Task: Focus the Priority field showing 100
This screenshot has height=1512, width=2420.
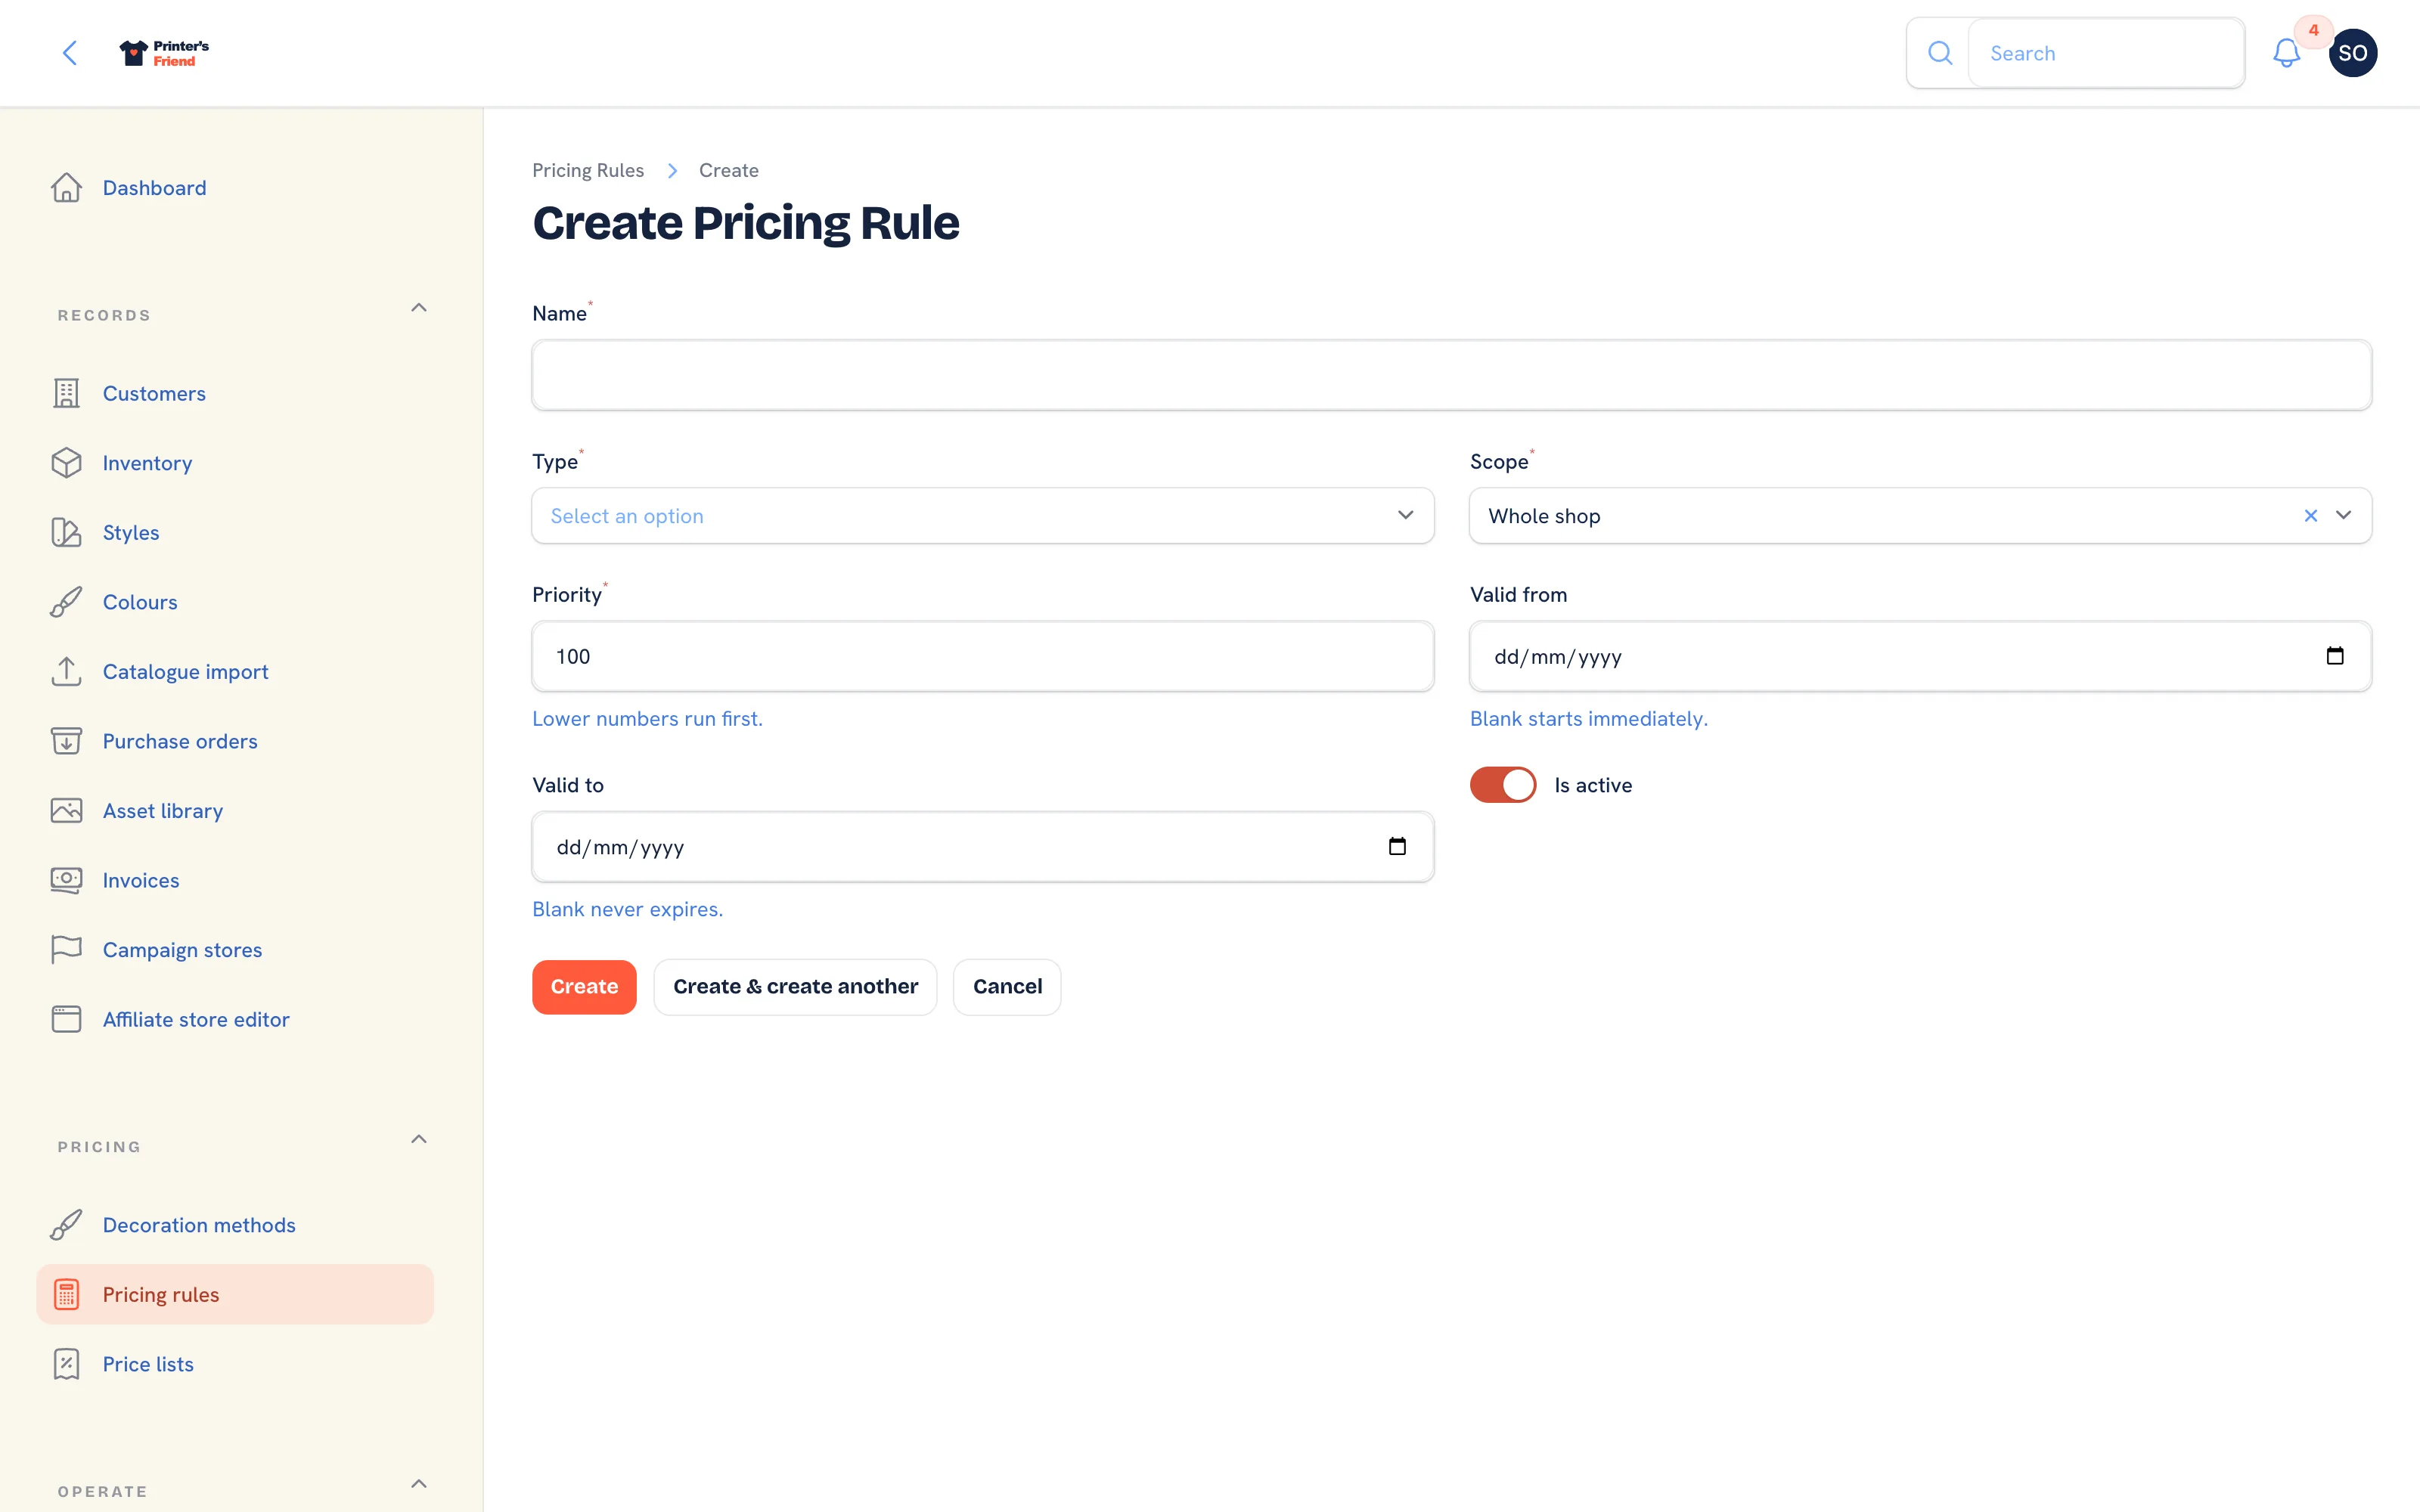Action: click(x=983, y=656)
